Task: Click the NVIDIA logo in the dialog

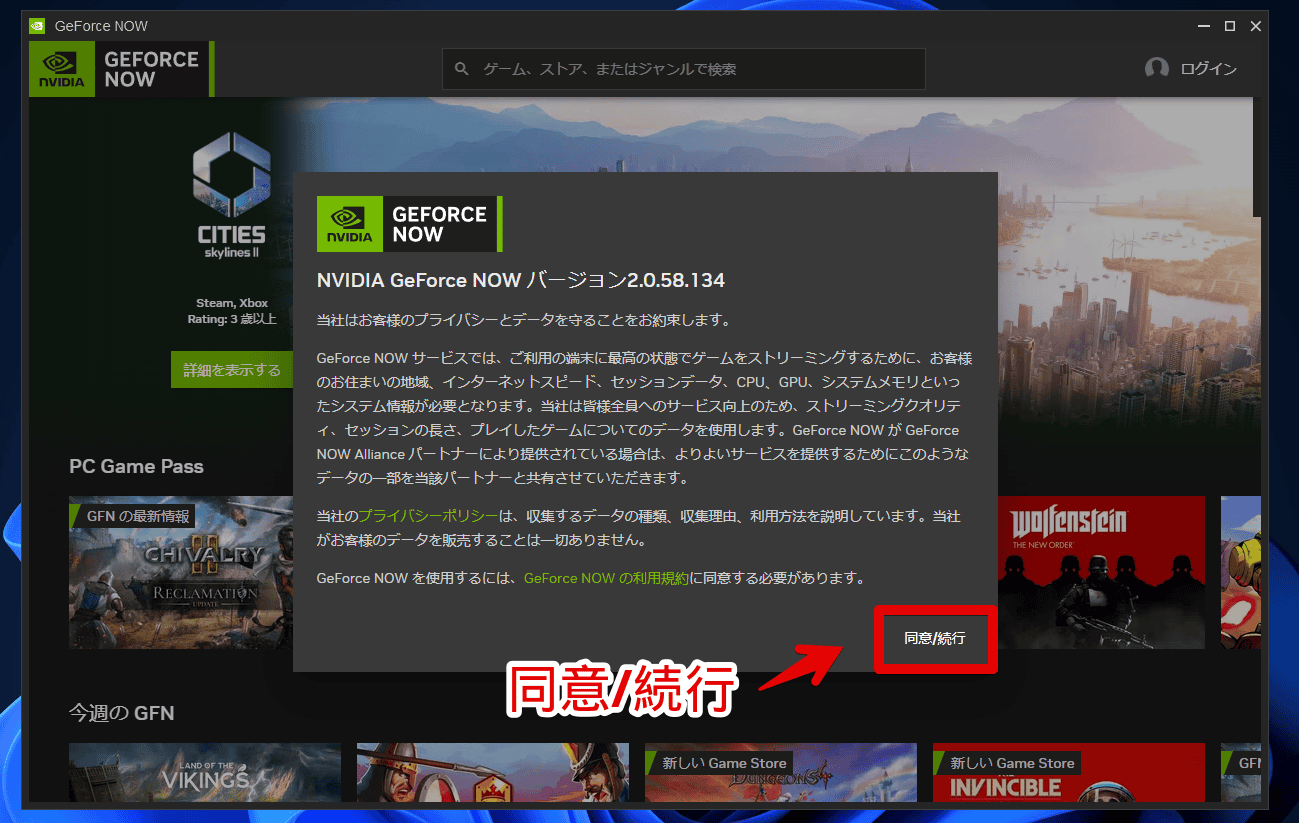Action: pos(408,223)
